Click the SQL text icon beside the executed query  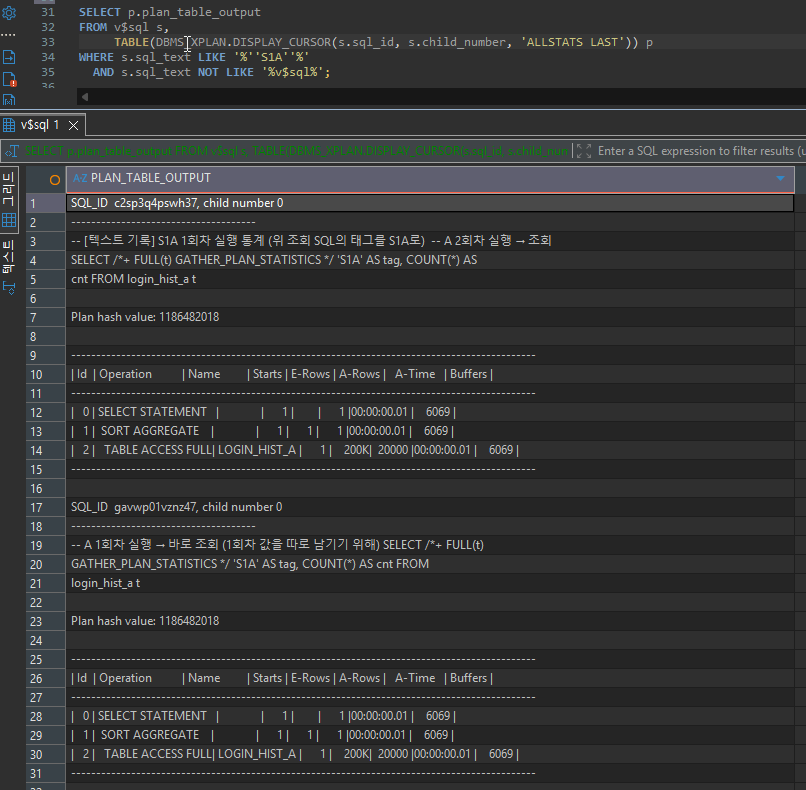[11, 151]
